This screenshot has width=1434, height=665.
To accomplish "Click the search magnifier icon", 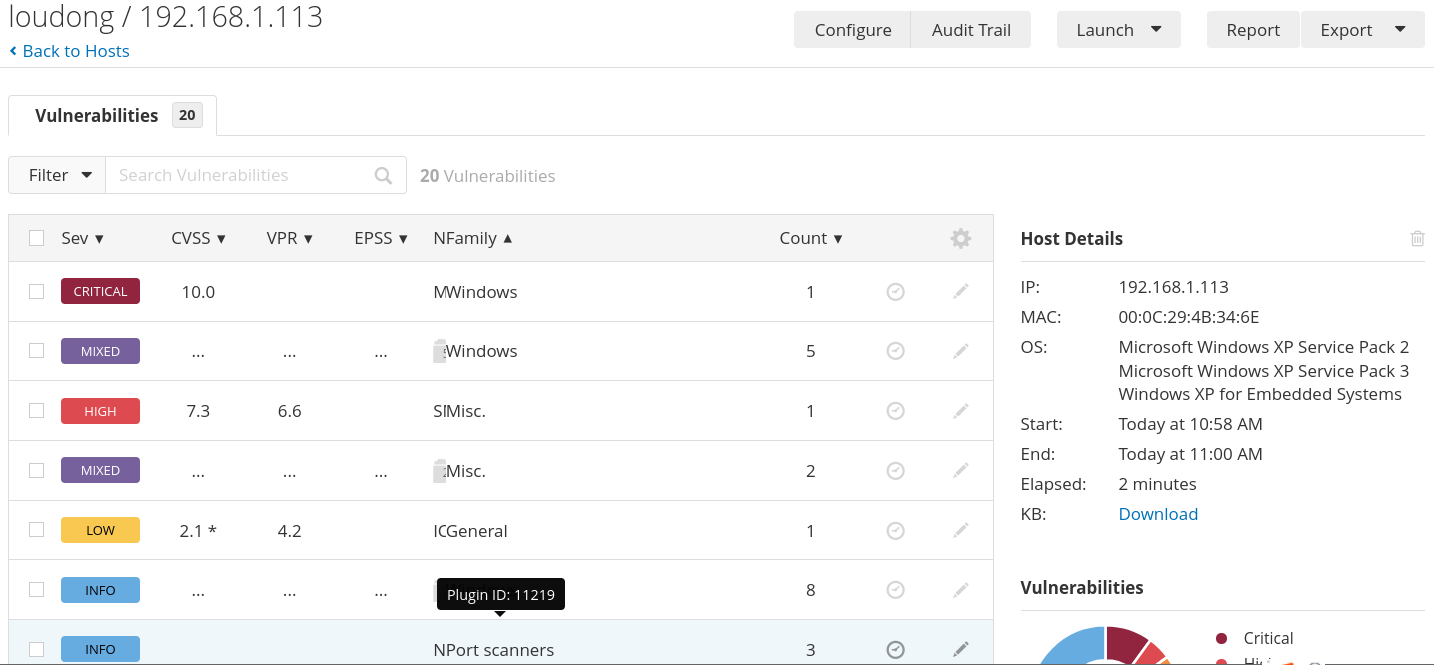I will click(x=383, y=175).
